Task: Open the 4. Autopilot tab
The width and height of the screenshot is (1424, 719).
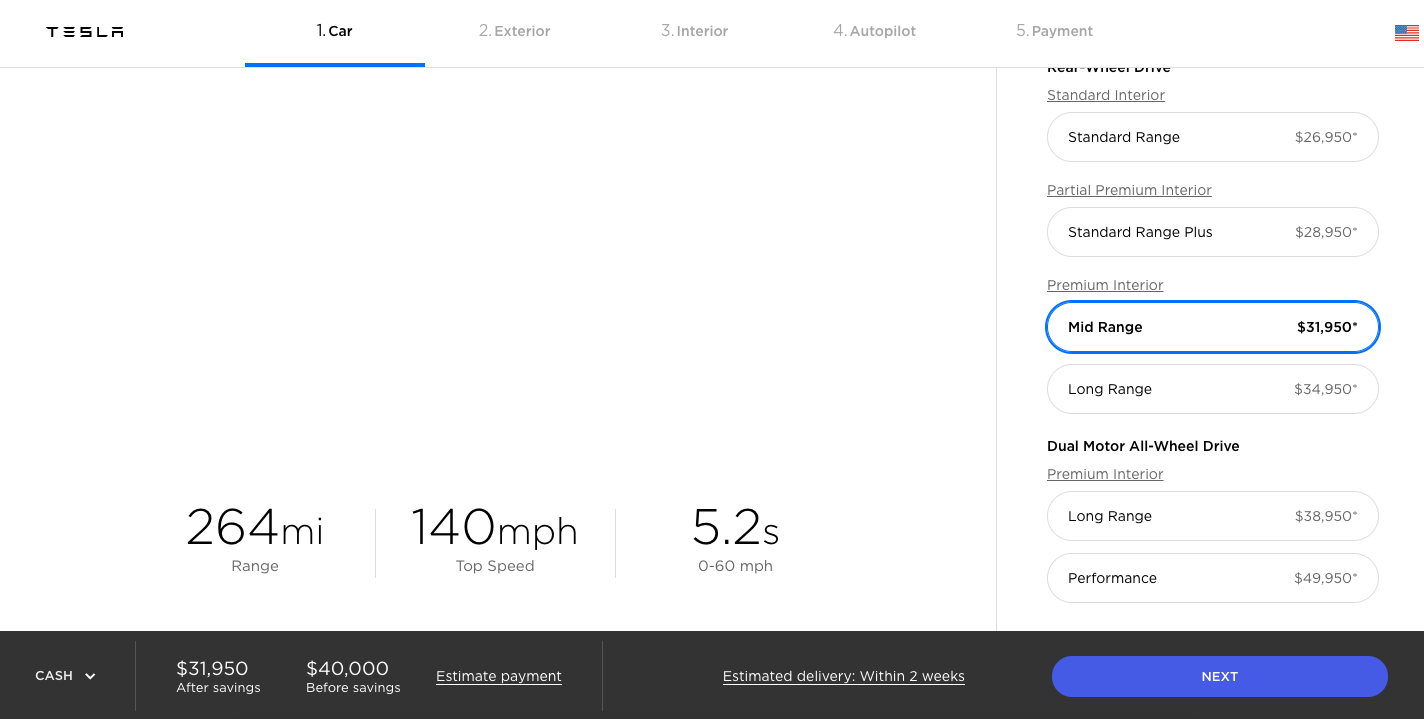Action: (874, 31)
